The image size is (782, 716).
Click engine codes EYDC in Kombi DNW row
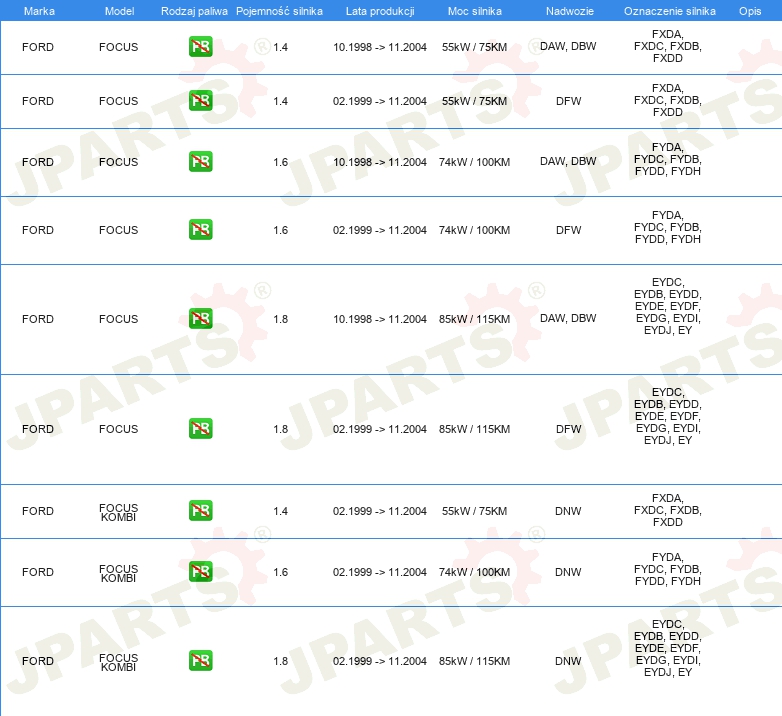668,648
